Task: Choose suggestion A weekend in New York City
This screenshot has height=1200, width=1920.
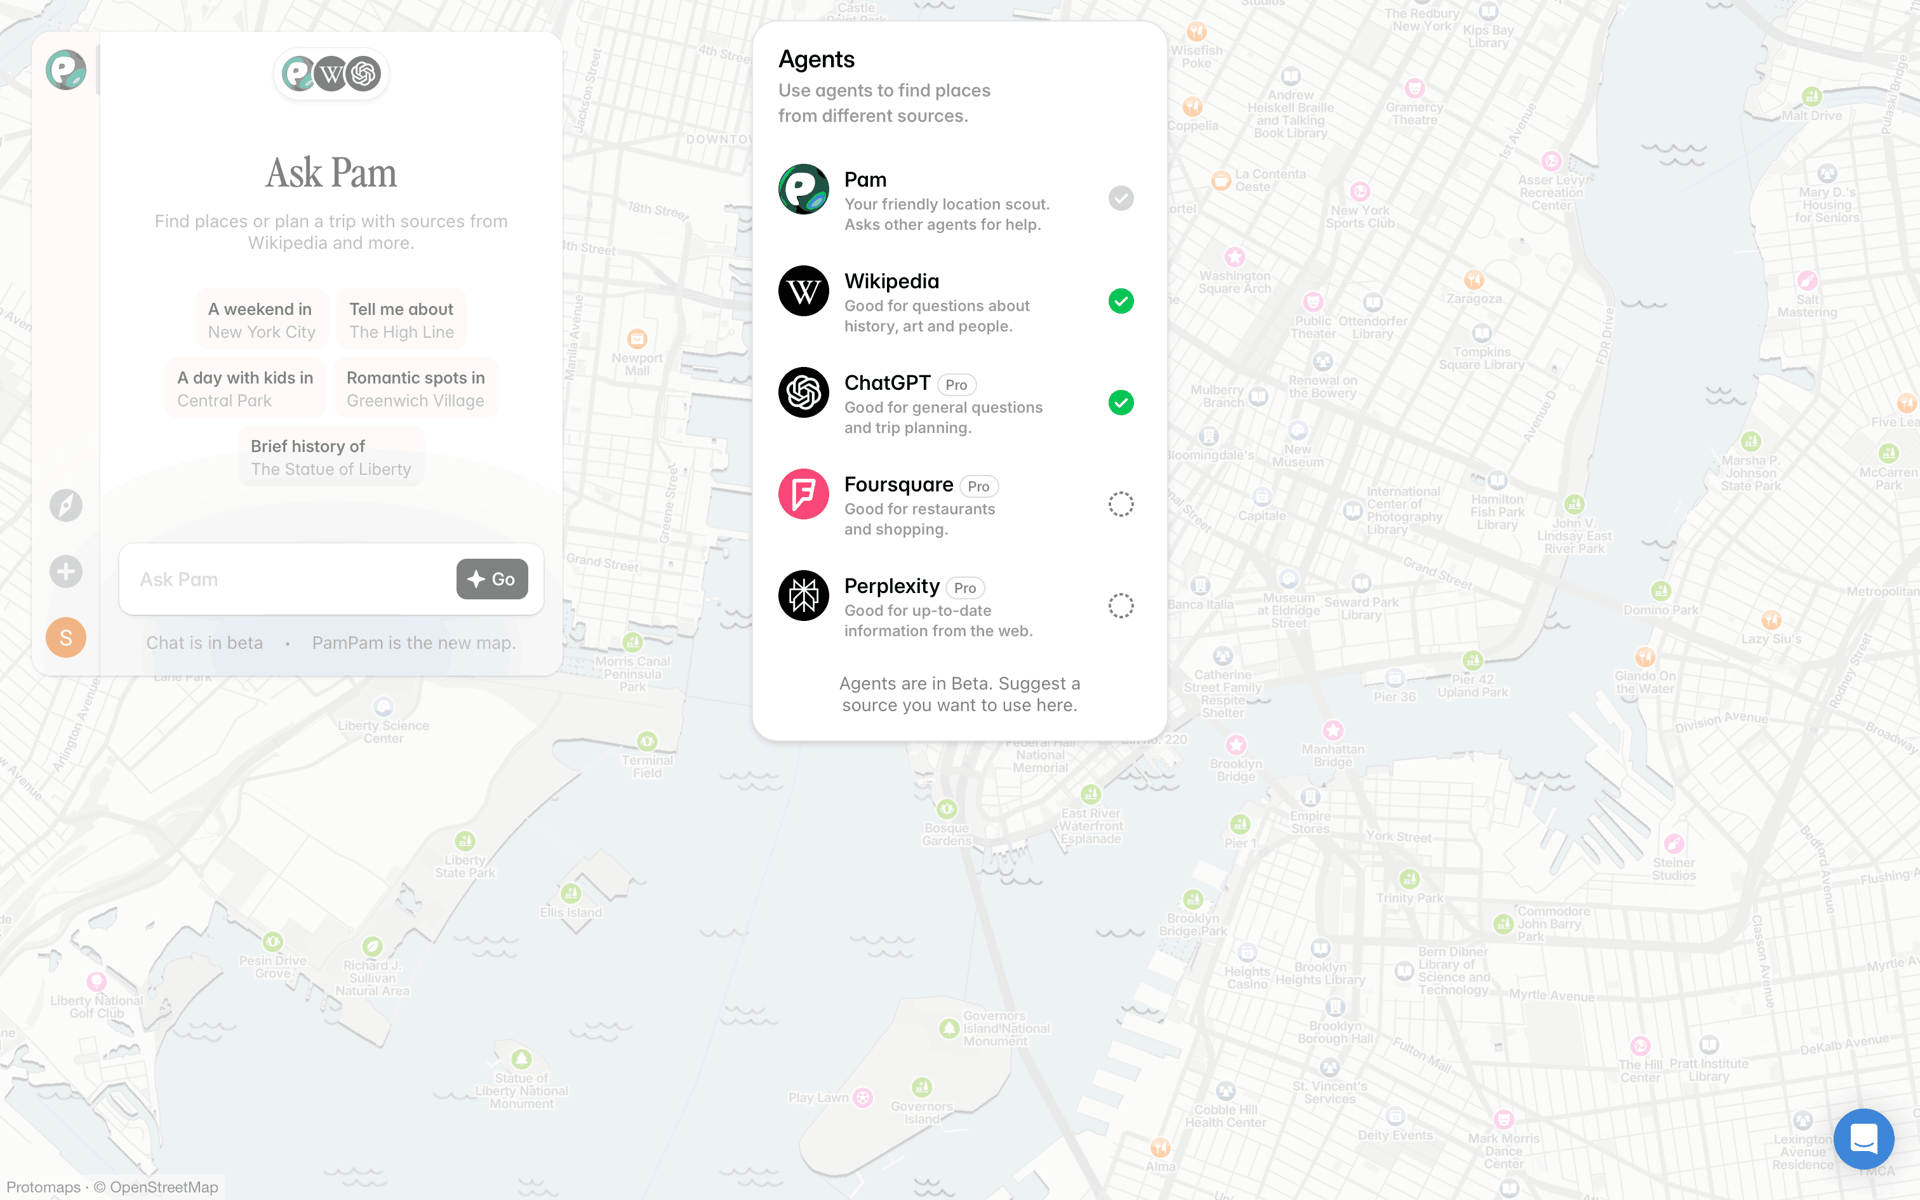Action: [x=262, y=320]
